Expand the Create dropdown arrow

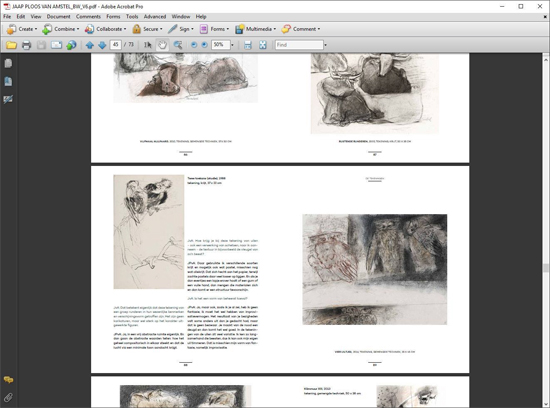point(36,29)
